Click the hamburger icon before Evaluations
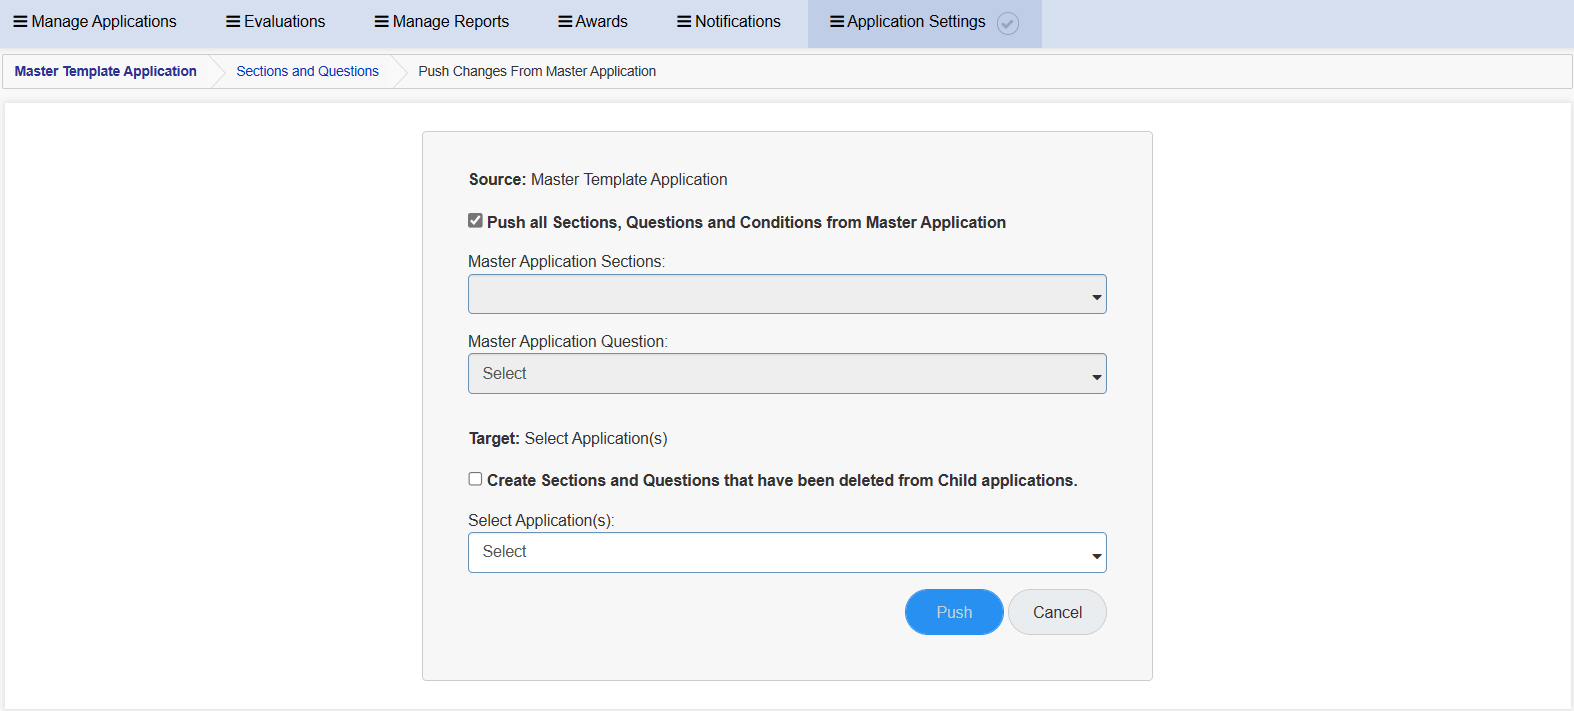 tap(233, 22)
